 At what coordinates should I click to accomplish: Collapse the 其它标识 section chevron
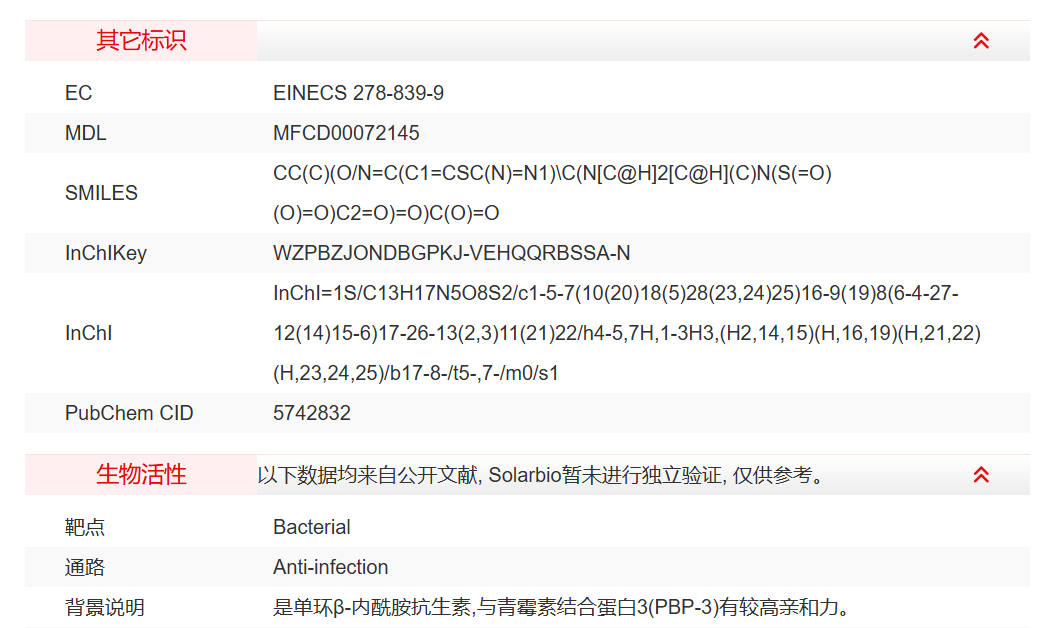click(981, 41)
